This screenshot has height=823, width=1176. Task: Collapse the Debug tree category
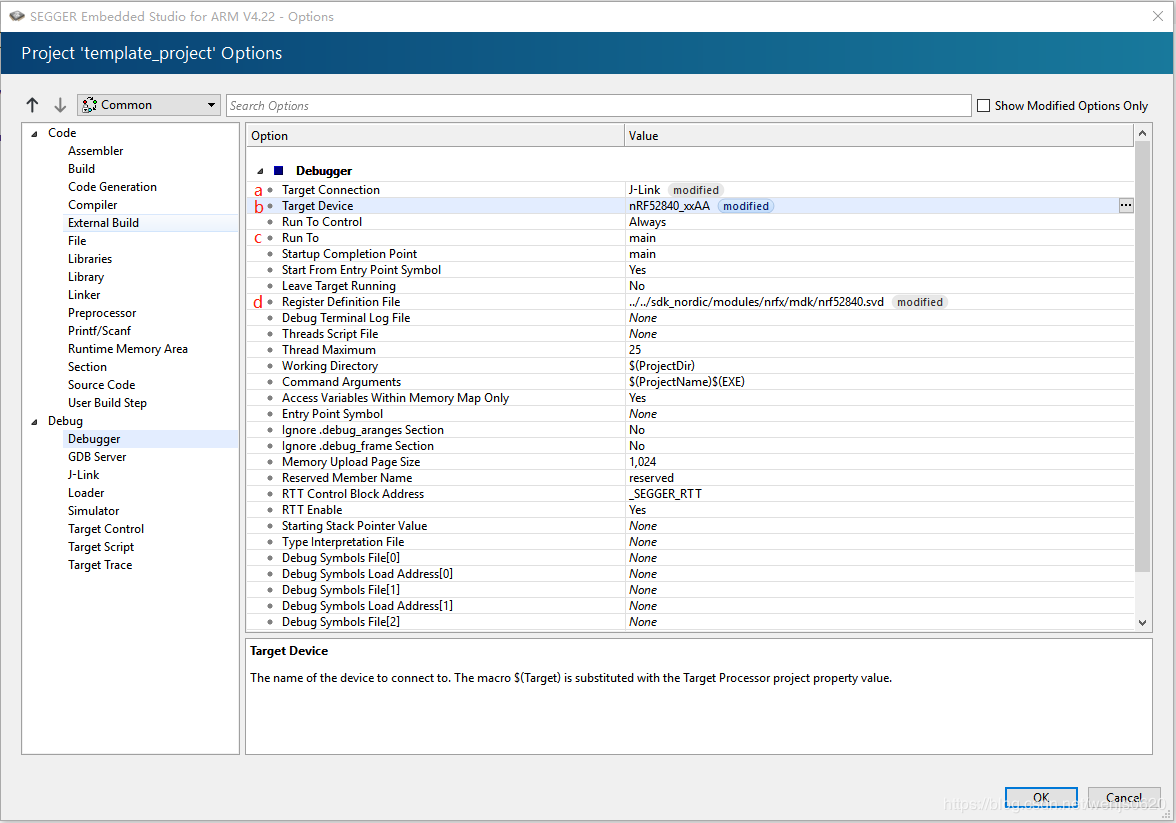tap(34, 421)
